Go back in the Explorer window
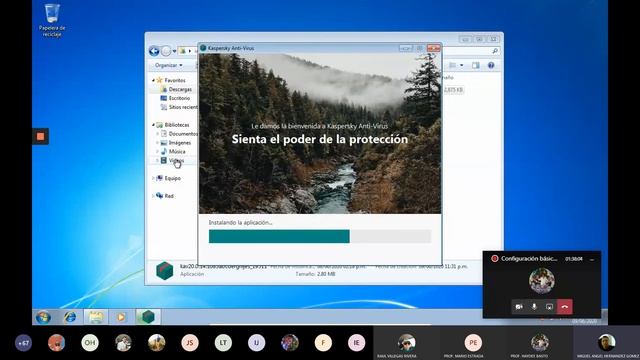 (x=154, y=51)
